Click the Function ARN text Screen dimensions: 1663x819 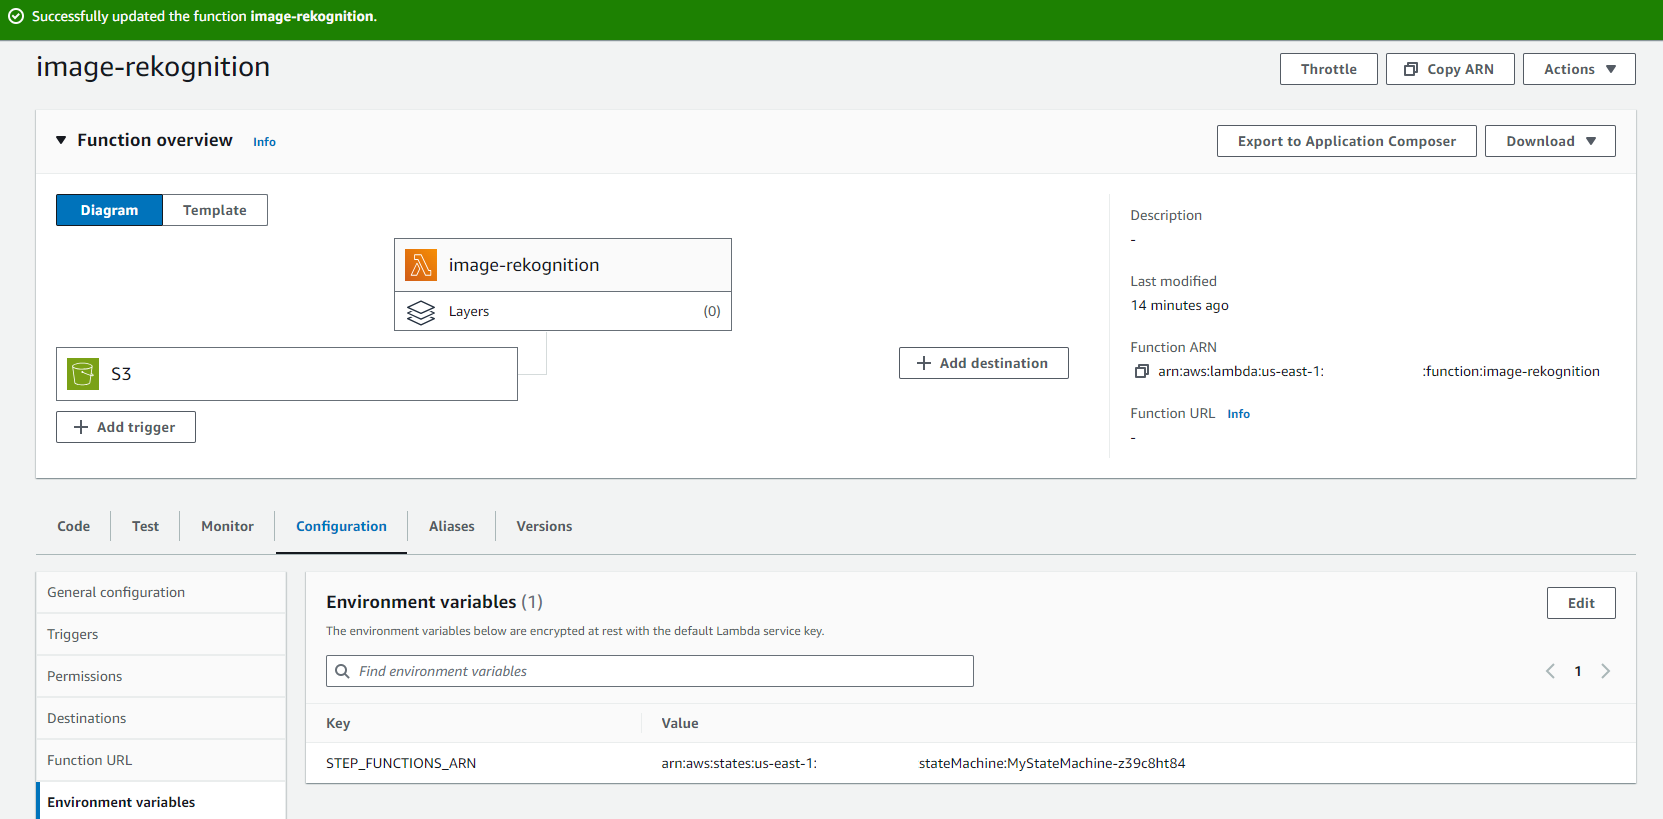1379,371
